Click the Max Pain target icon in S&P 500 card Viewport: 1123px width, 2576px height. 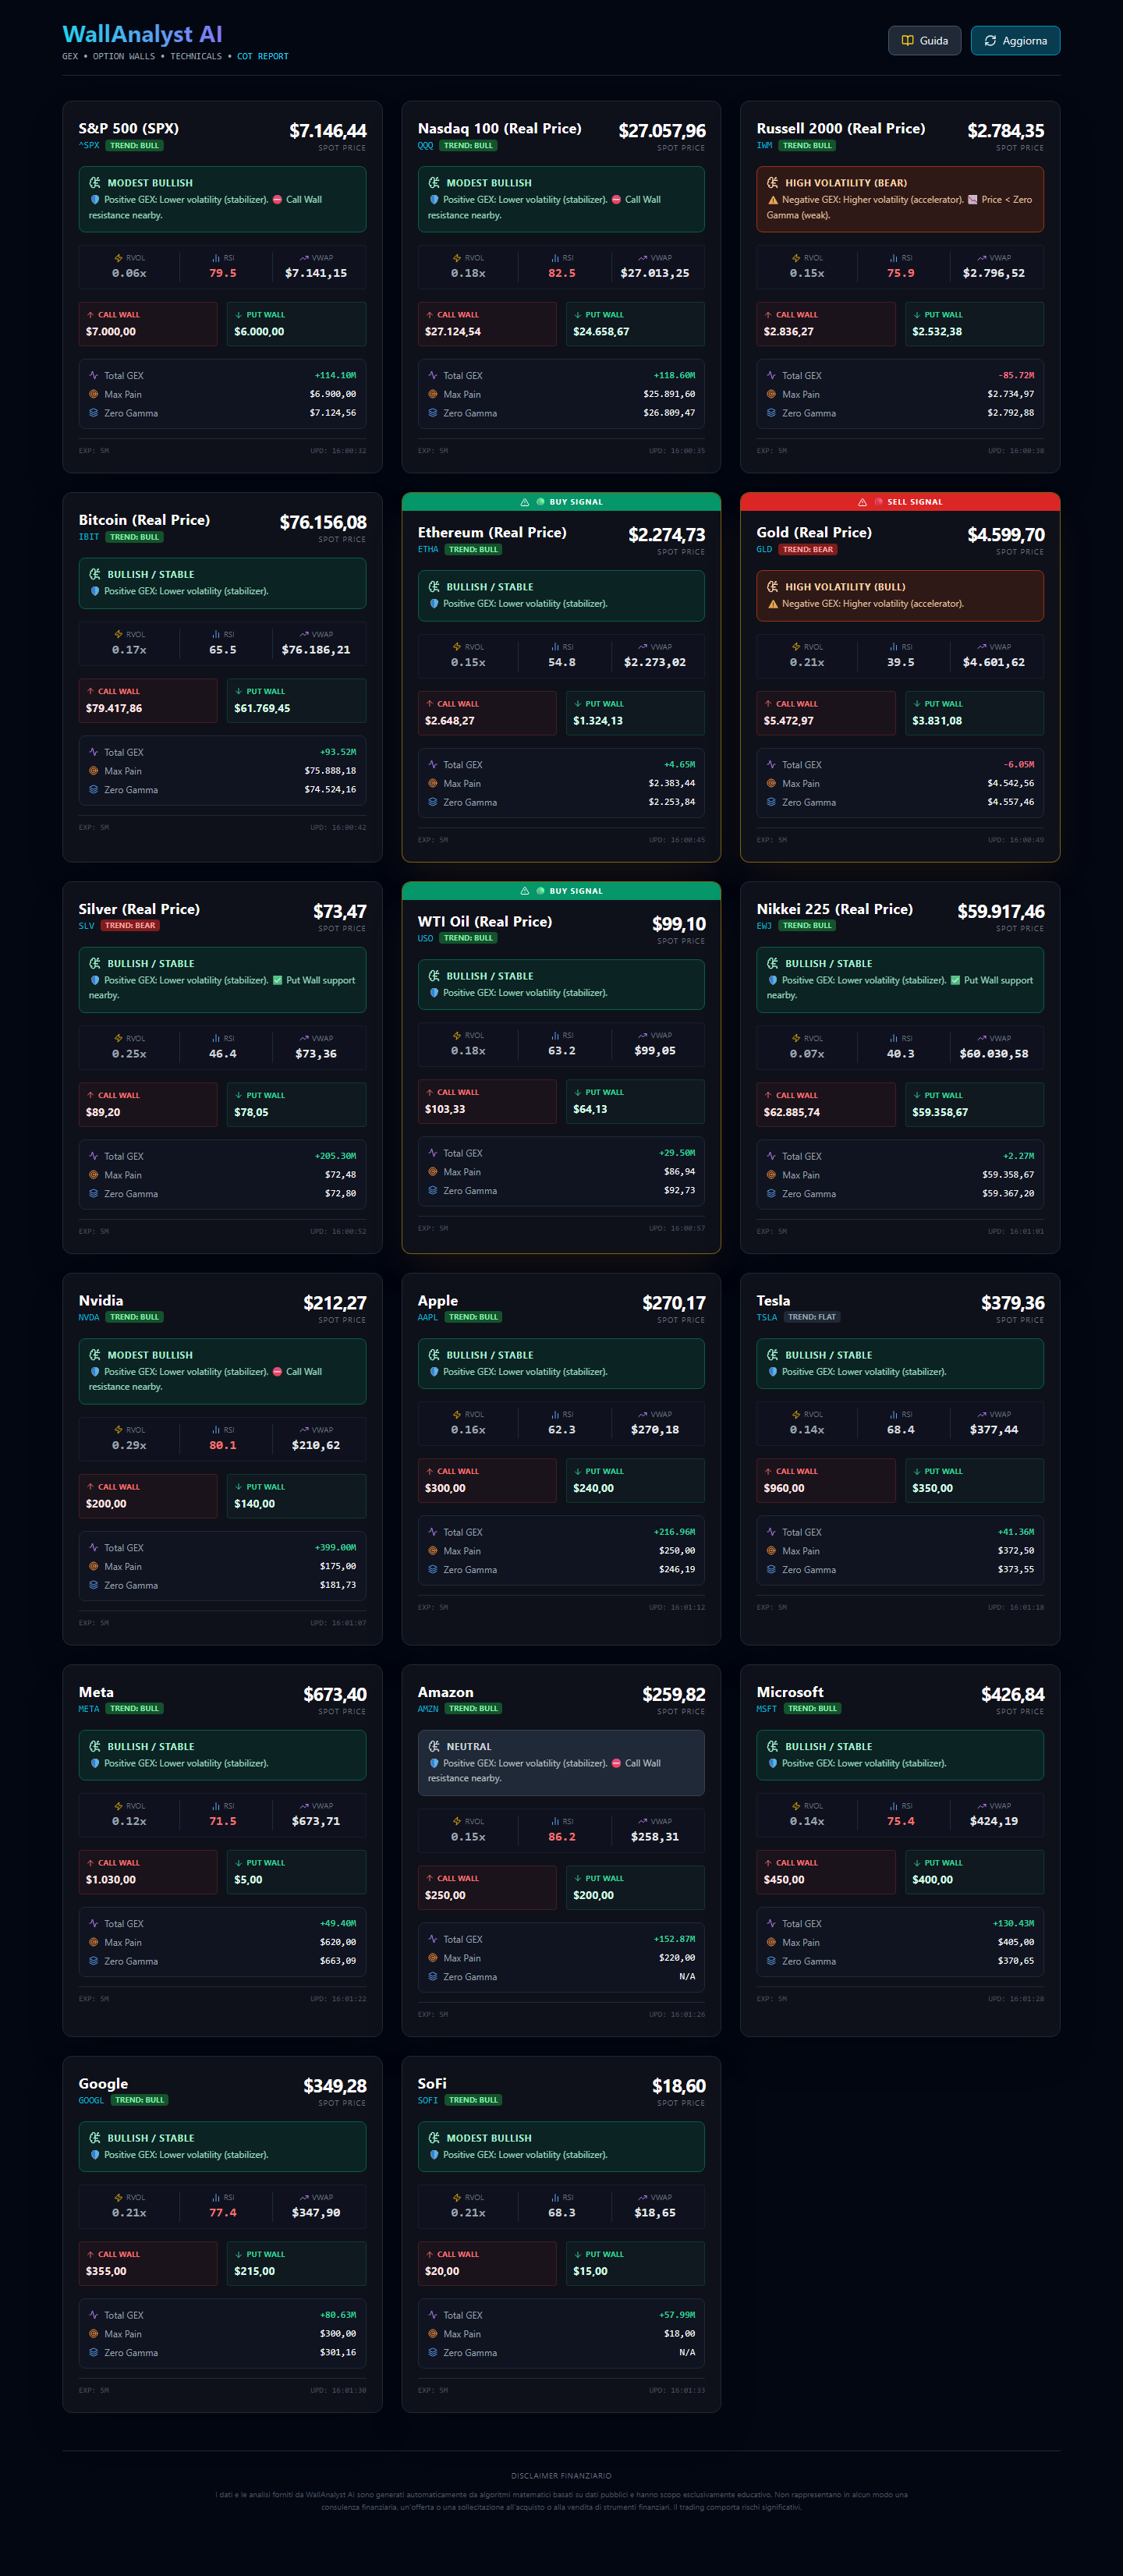click(x=94, y=394)
